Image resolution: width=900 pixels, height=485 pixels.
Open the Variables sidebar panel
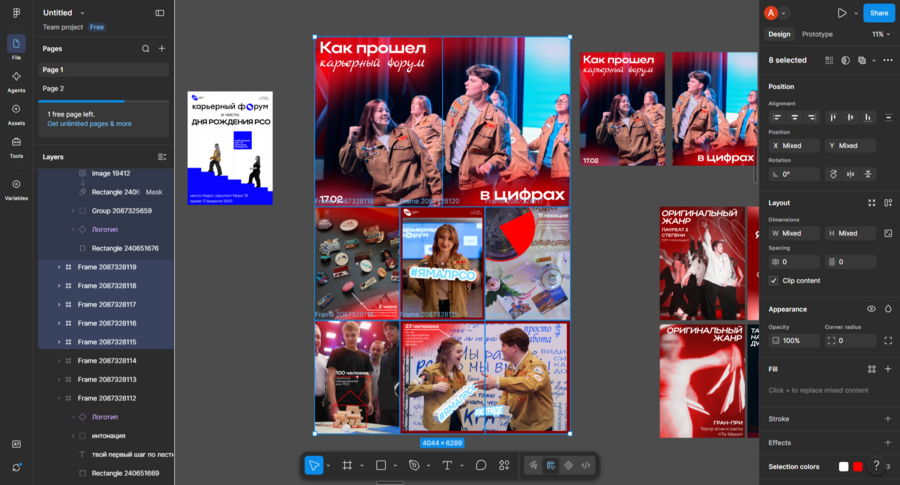pos(16,189)
